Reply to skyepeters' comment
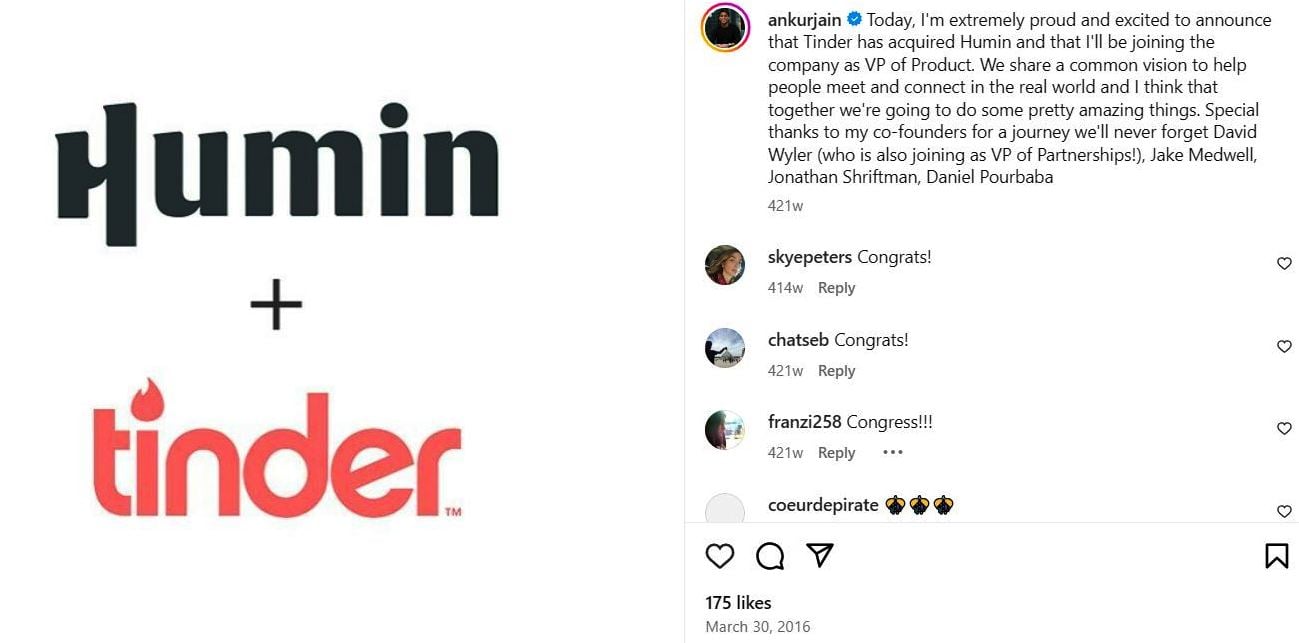 point(836,288)
